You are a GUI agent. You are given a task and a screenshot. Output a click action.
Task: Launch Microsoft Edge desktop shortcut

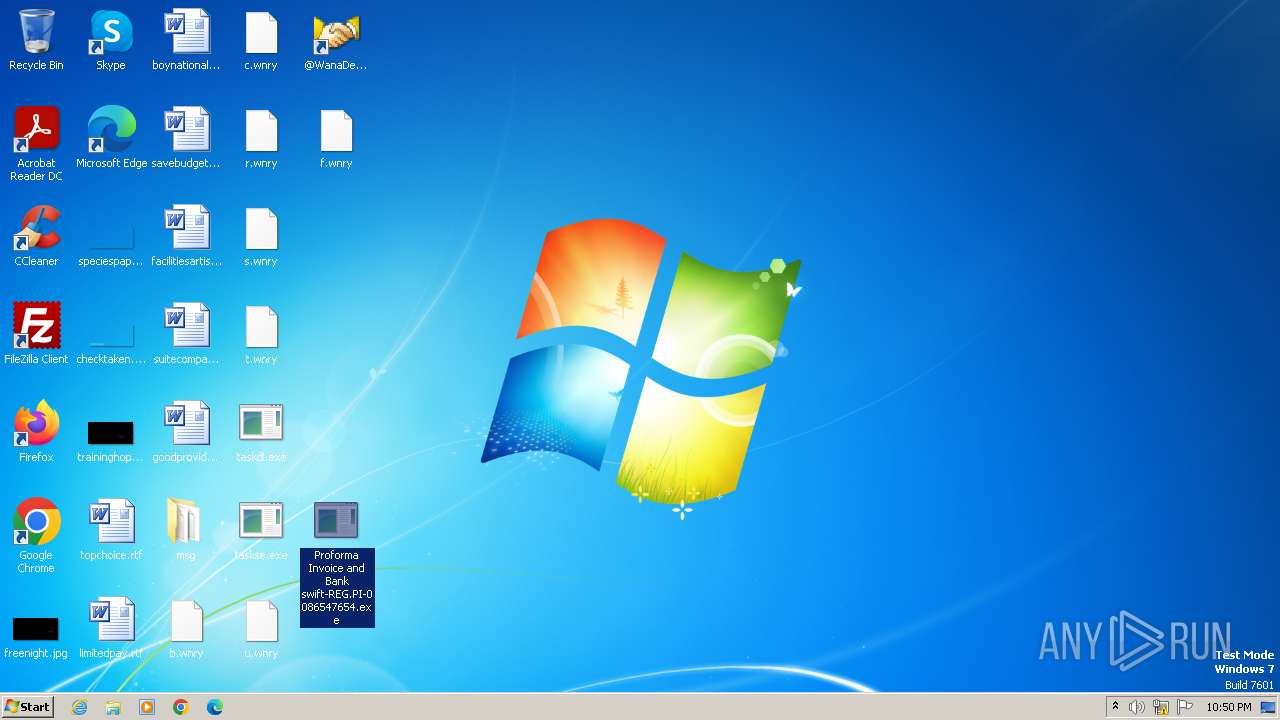pyautogui.click(x=111, y=138)
